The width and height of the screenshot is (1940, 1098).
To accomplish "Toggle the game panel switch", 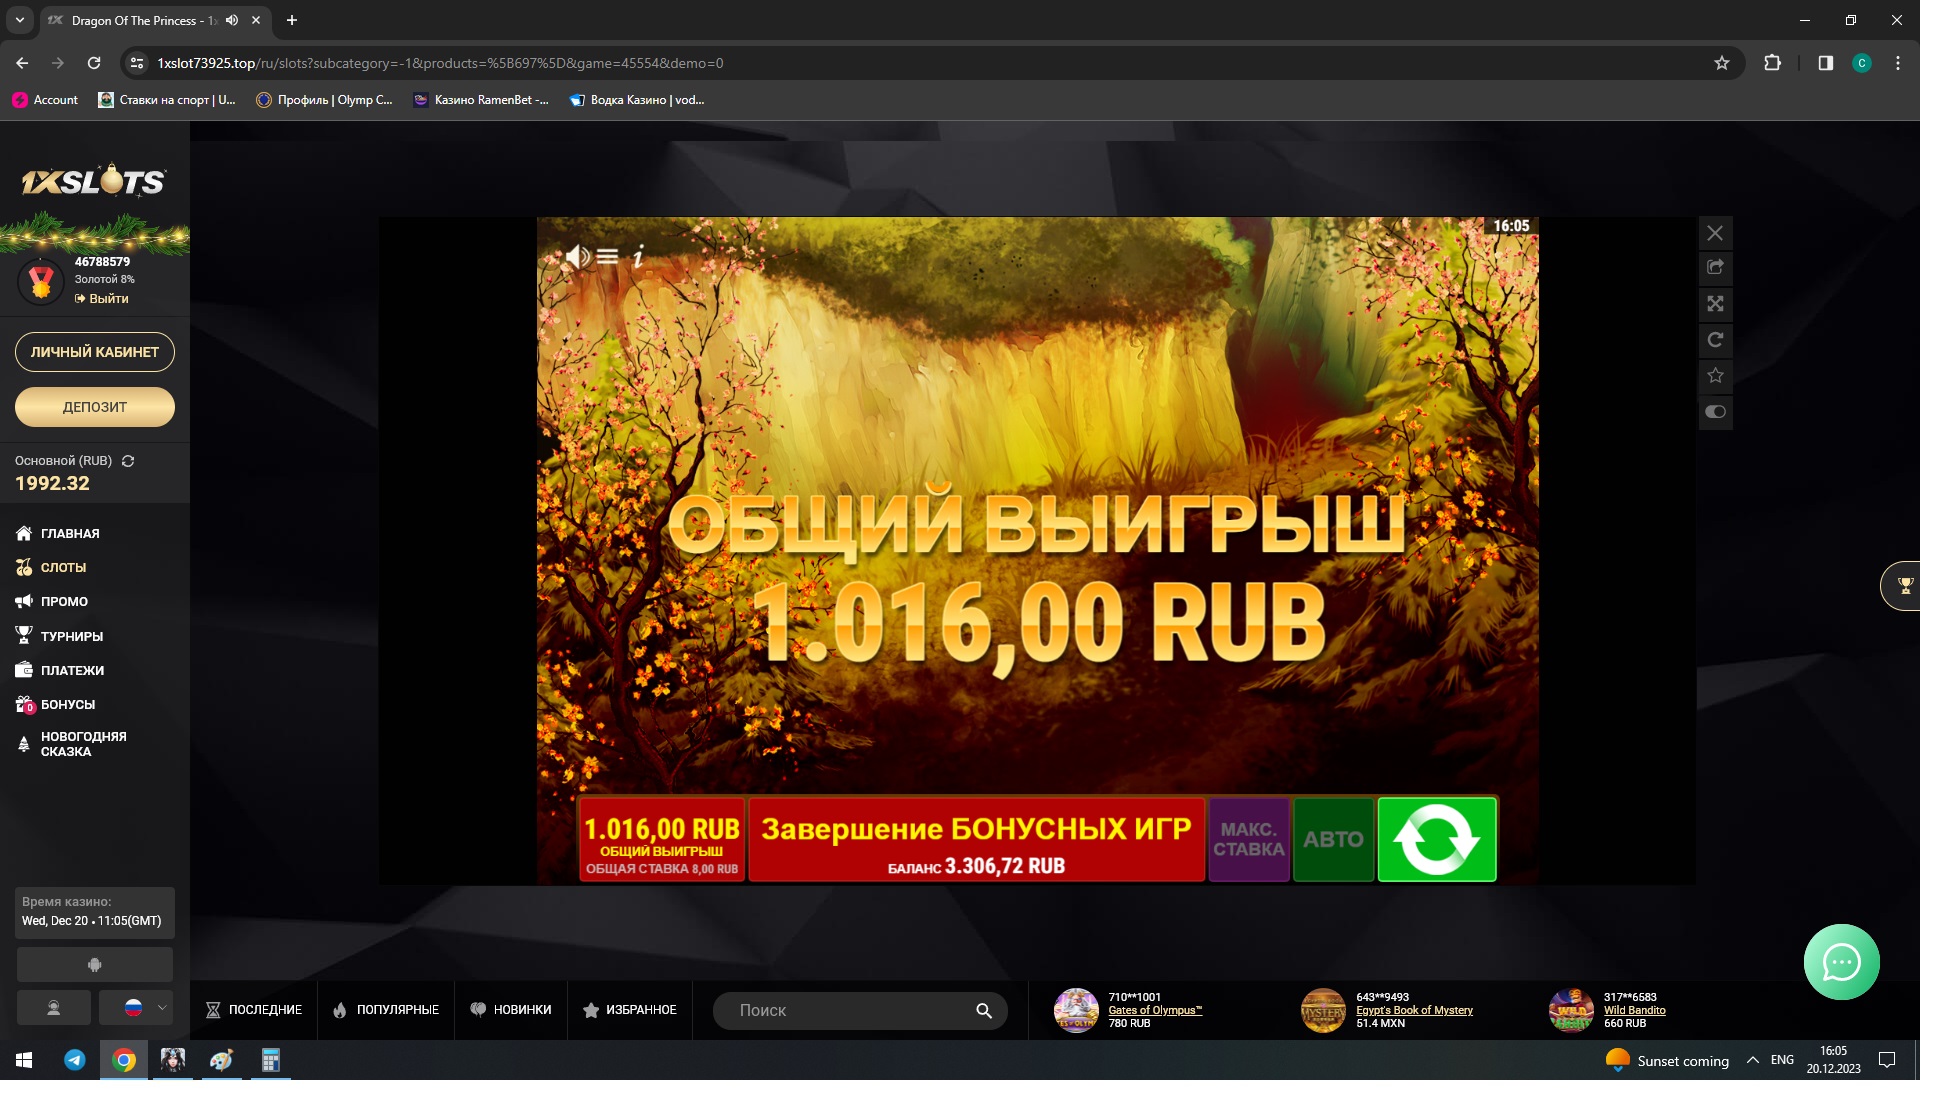I will 1715,412.
